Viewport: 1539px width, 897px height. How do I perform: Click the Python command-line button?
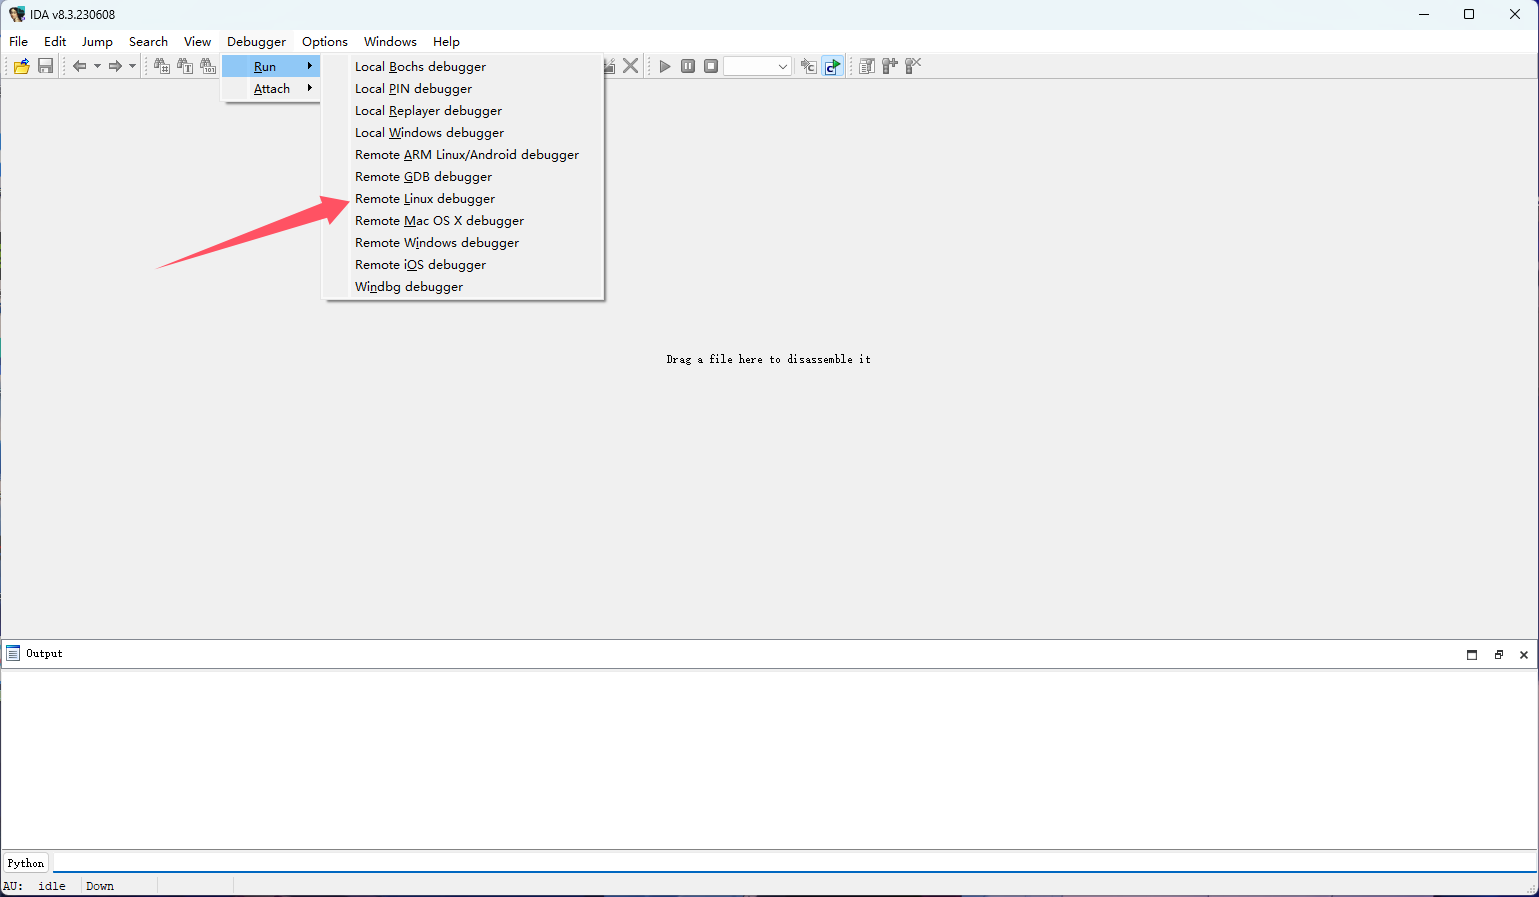tap(26, 863)
